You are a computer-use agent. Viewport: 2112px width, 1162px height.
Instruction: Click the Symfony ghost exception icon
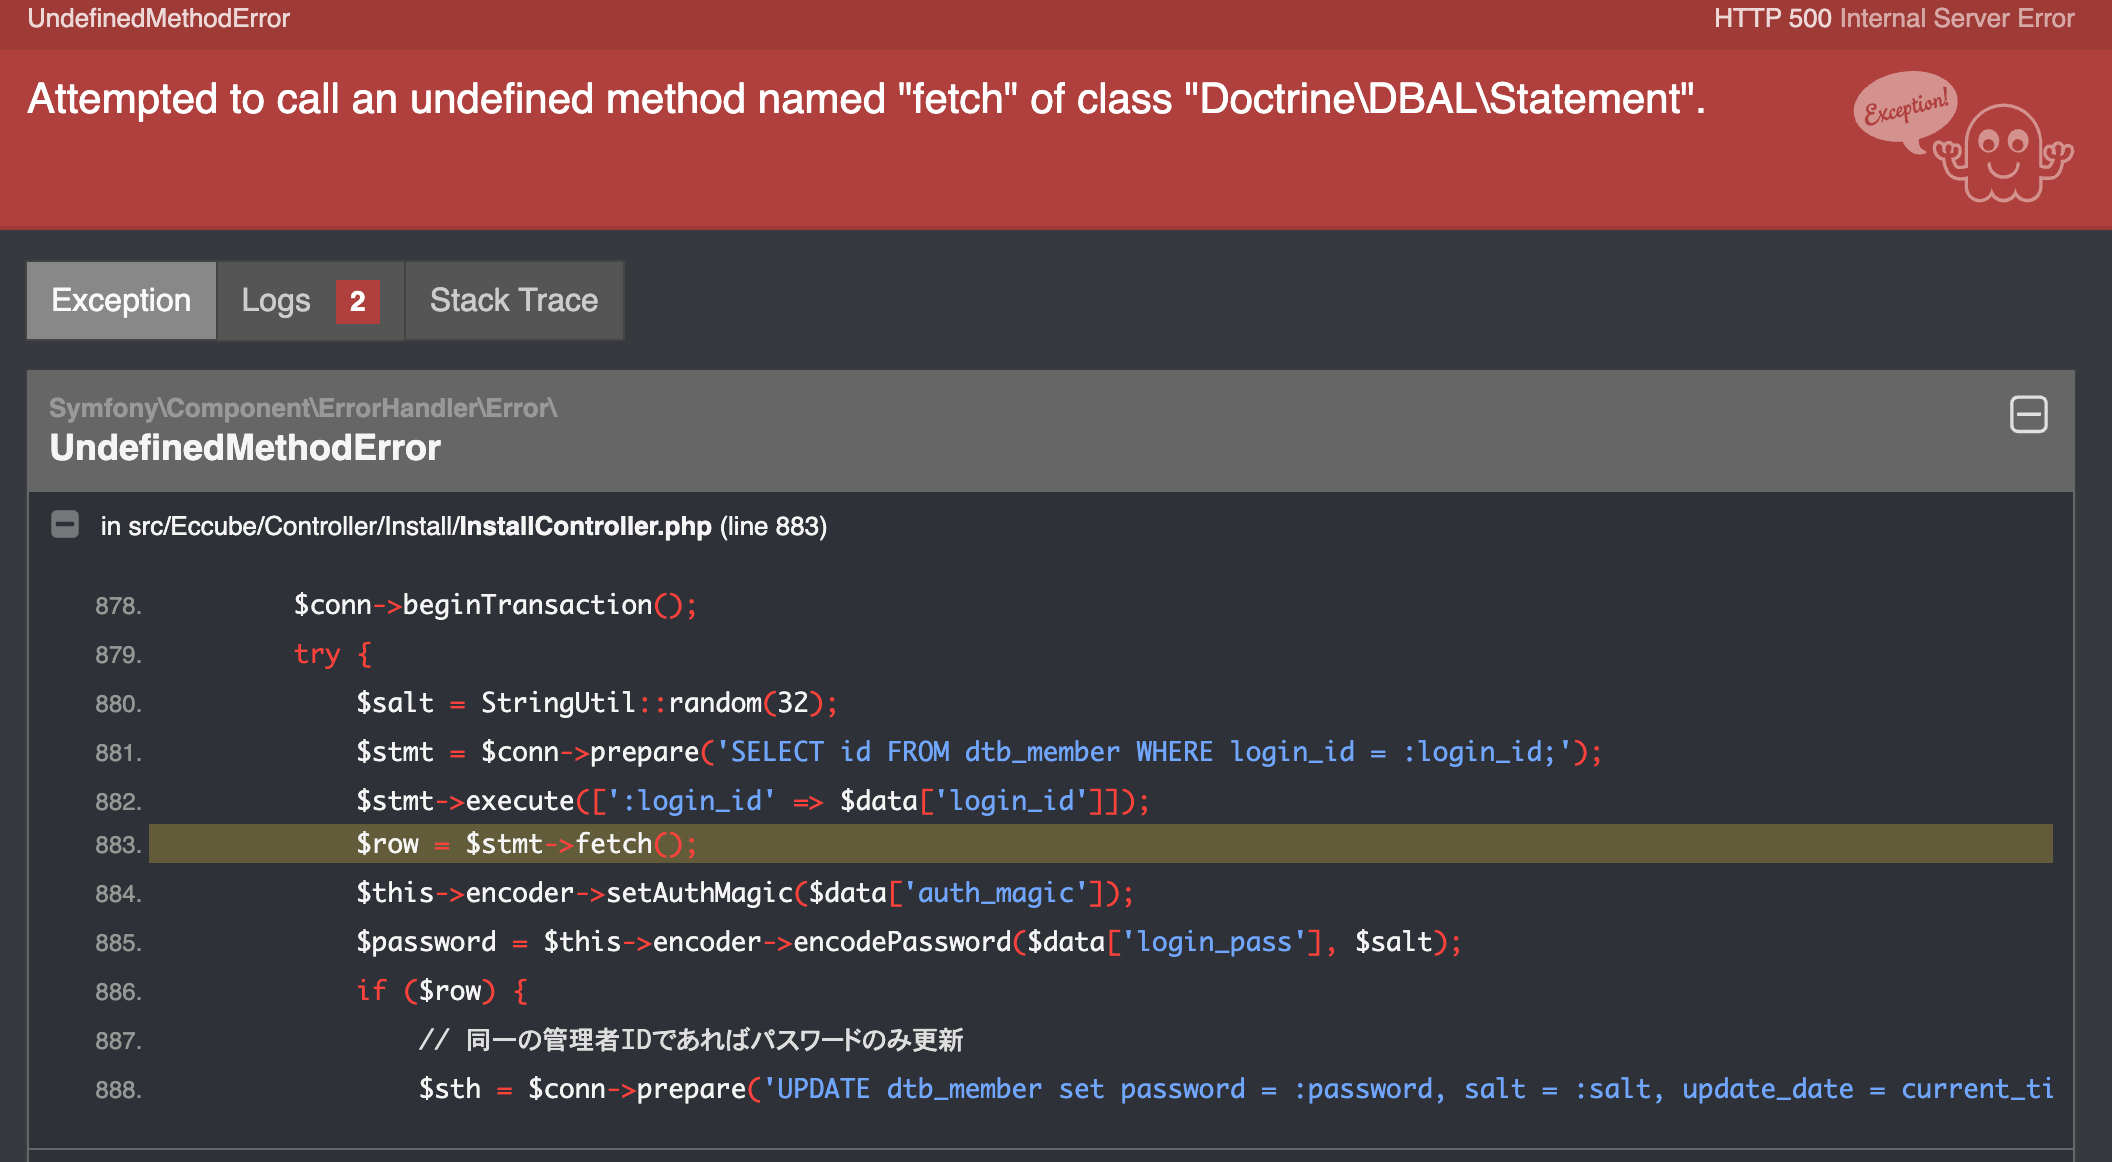click(2003, 155)
